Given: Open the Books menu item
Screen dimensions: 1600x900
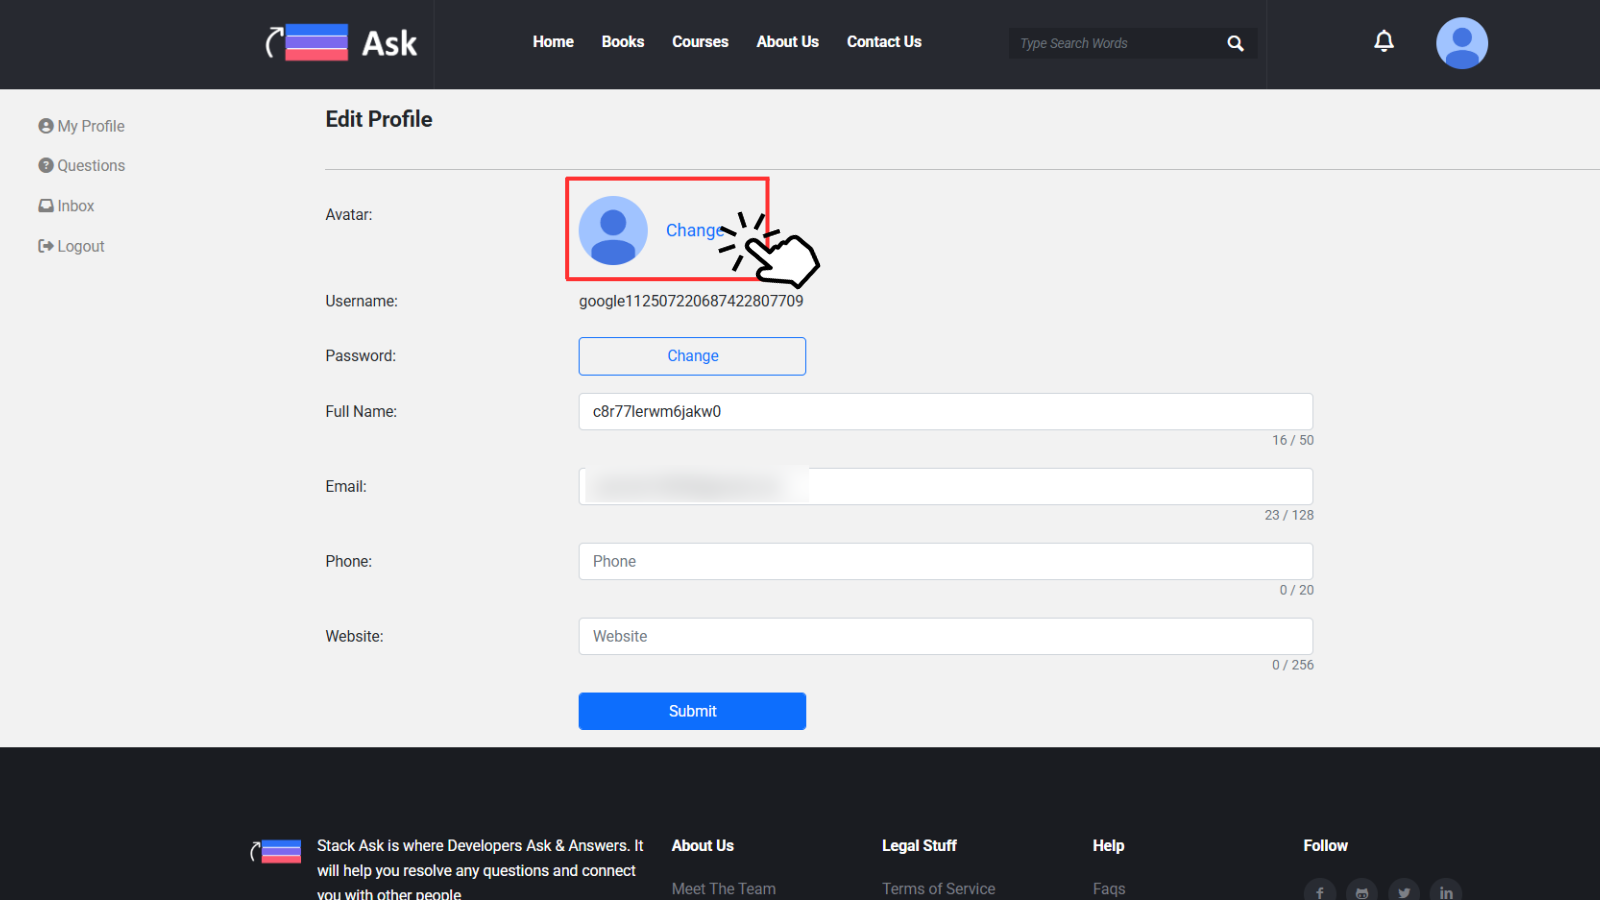Looking at the screenshot, I should tap(623, 42).
